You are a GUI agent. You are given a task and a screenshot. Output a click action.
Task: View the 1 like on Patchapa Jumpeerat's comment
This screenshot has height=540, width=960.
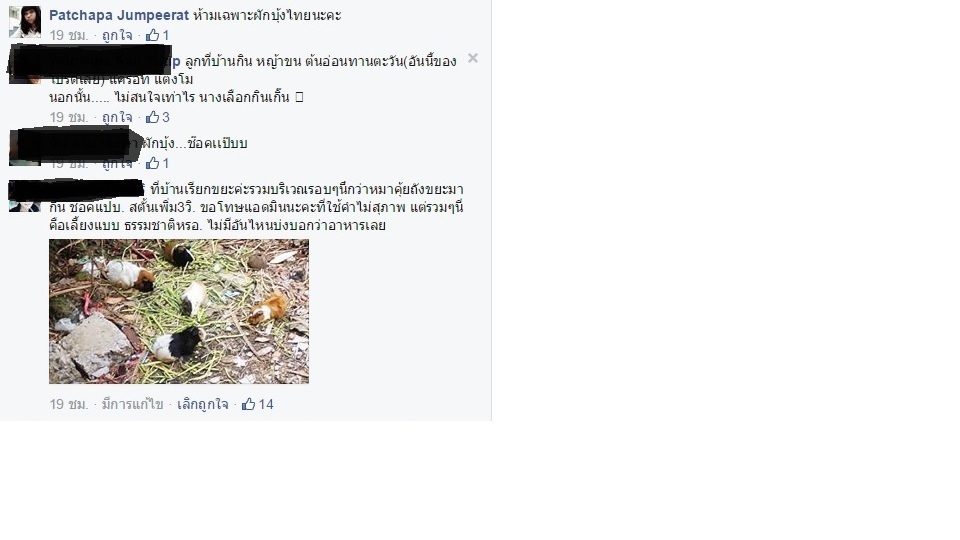click(157, 36)
